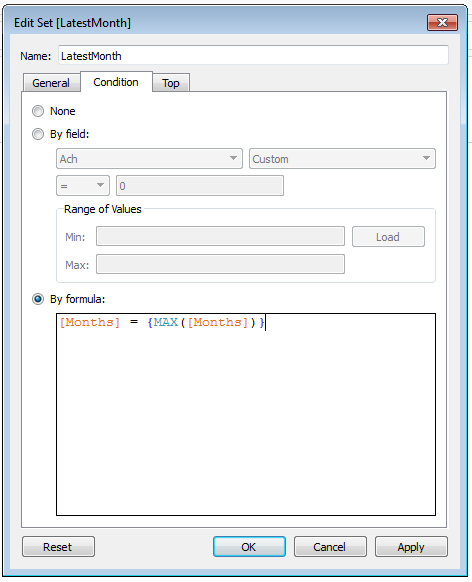Confirm with the OK button

[x=249, y=546]
